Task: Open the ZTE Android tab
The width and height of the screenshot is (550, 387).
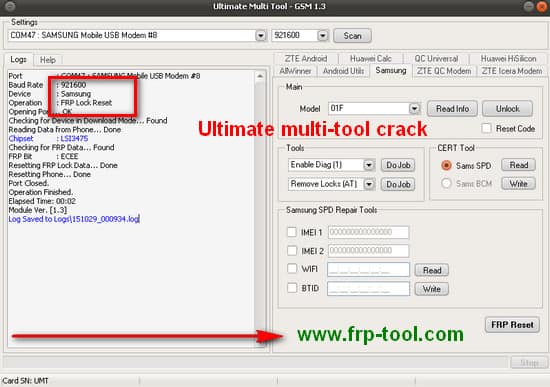Action: (x=306, y=59)
